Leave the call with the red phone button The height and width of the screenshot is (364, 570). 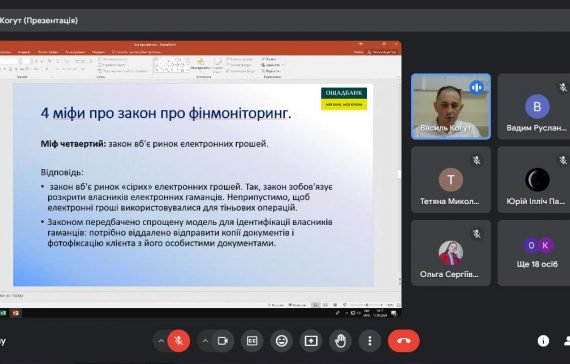404,341
